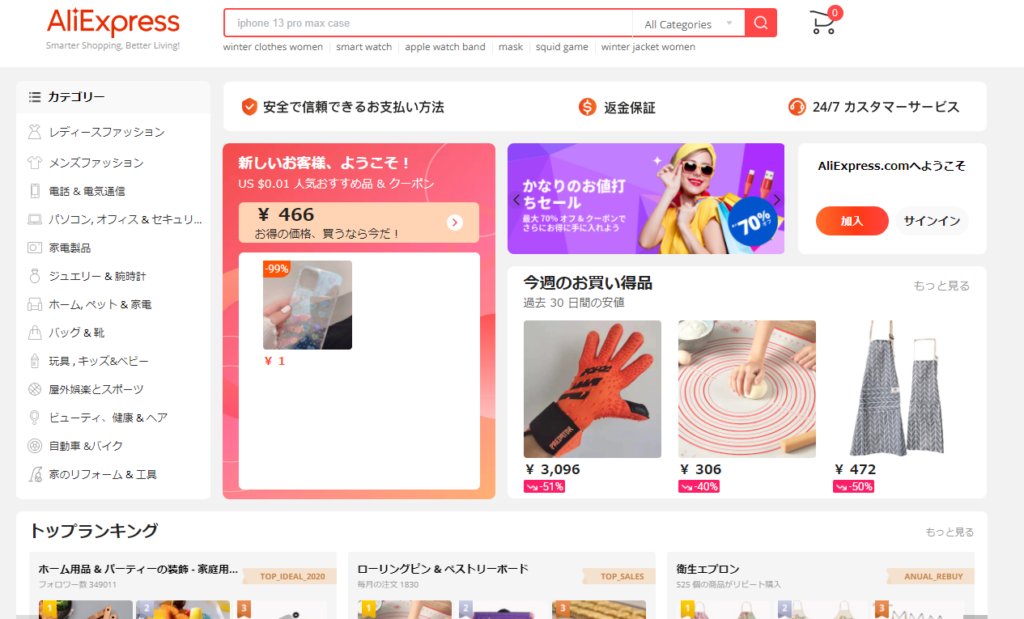Click the AliExpress logo
Screen dimensions: 1024x619
(113, 22)
